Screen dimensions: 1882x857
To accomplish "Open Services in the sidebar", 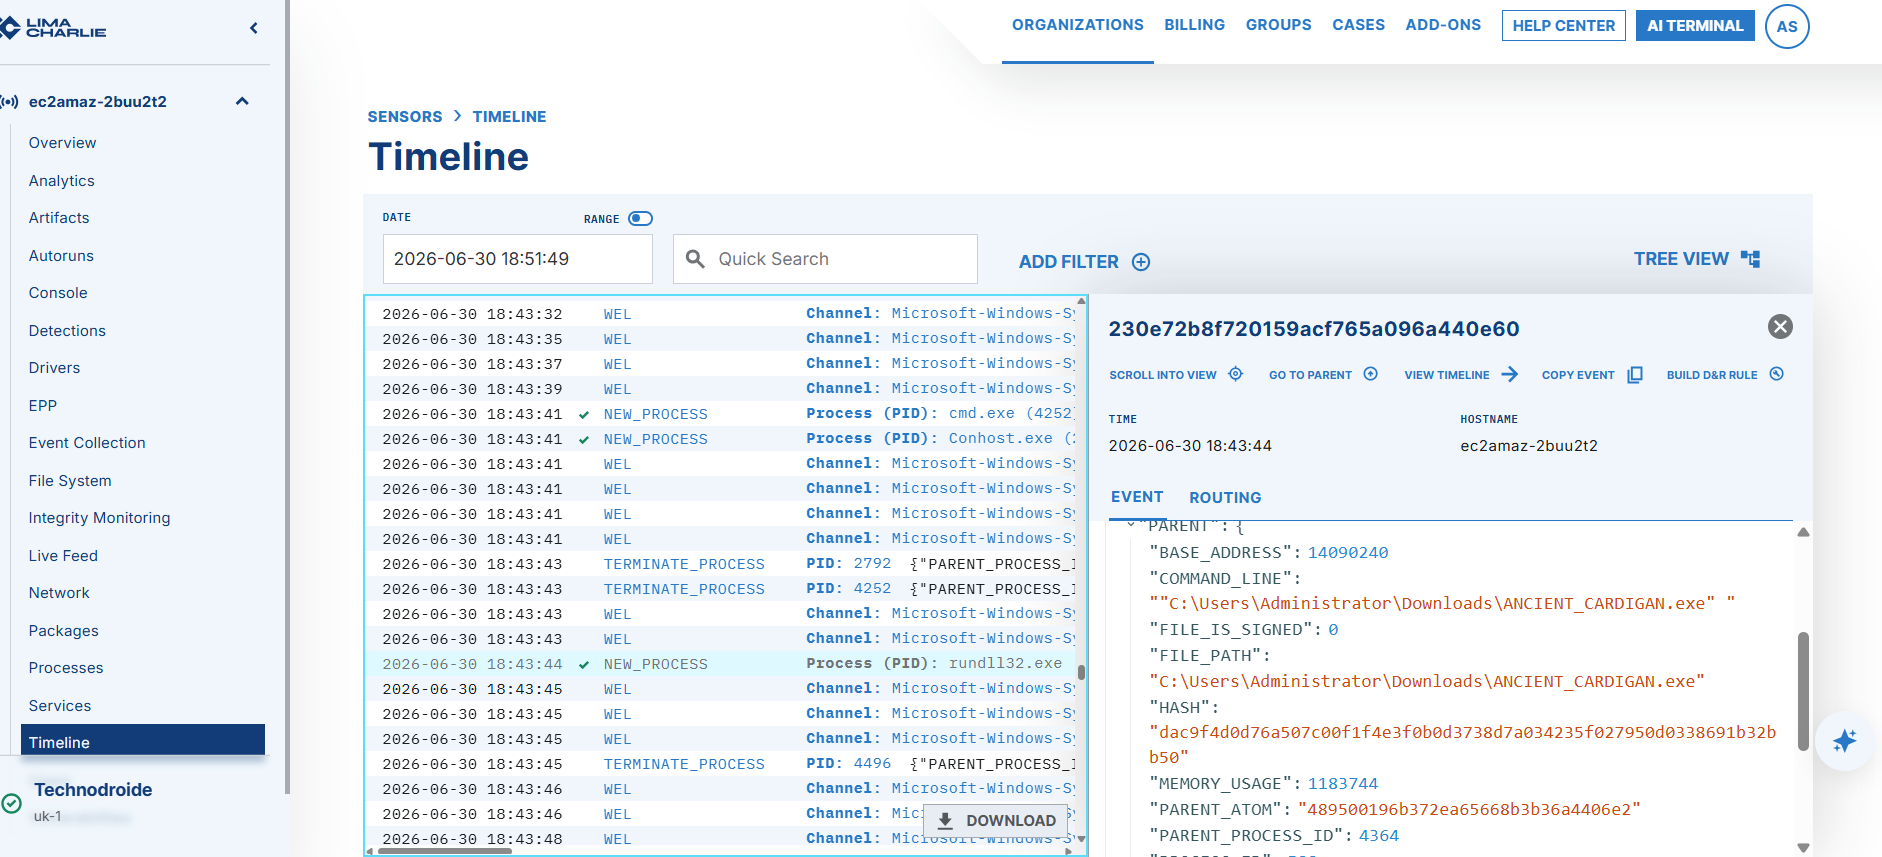I will (x=60, y=706).
